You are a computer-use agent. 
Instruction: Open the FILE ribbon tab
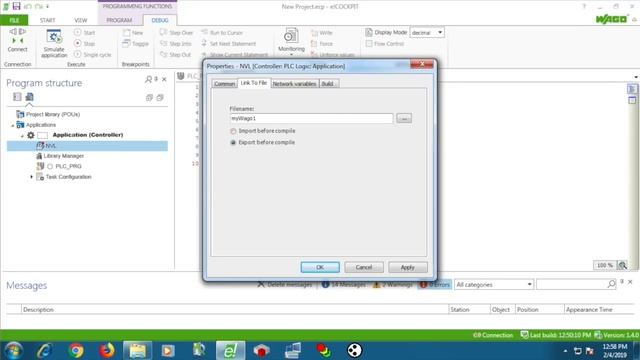(14, 20)
